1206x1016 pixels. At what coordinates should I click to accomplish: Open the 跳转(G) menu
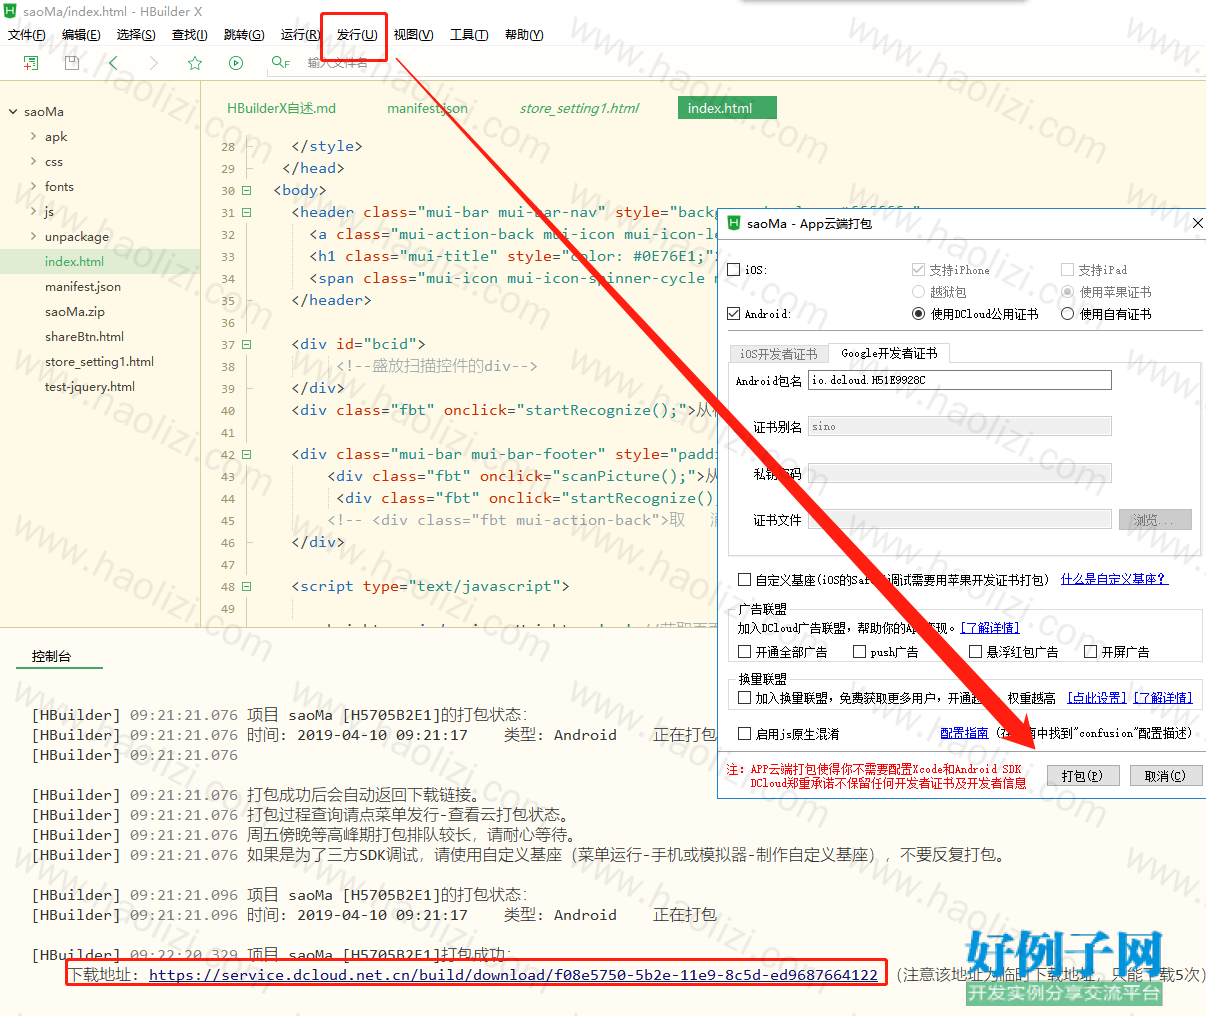[244, 35]
